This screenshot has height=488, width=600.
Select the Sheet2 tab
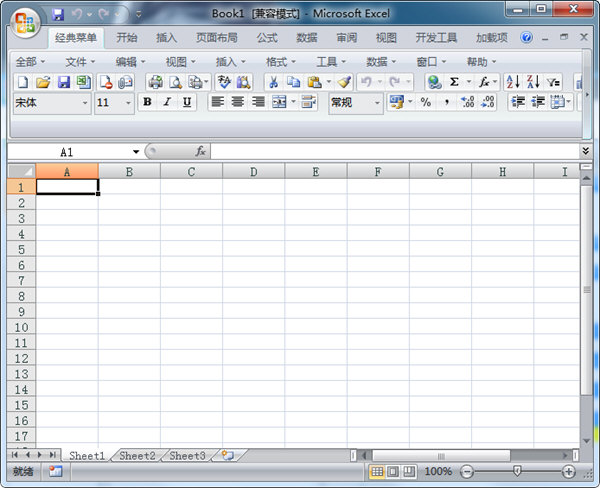pyautogui.click(x=137, y=455)
